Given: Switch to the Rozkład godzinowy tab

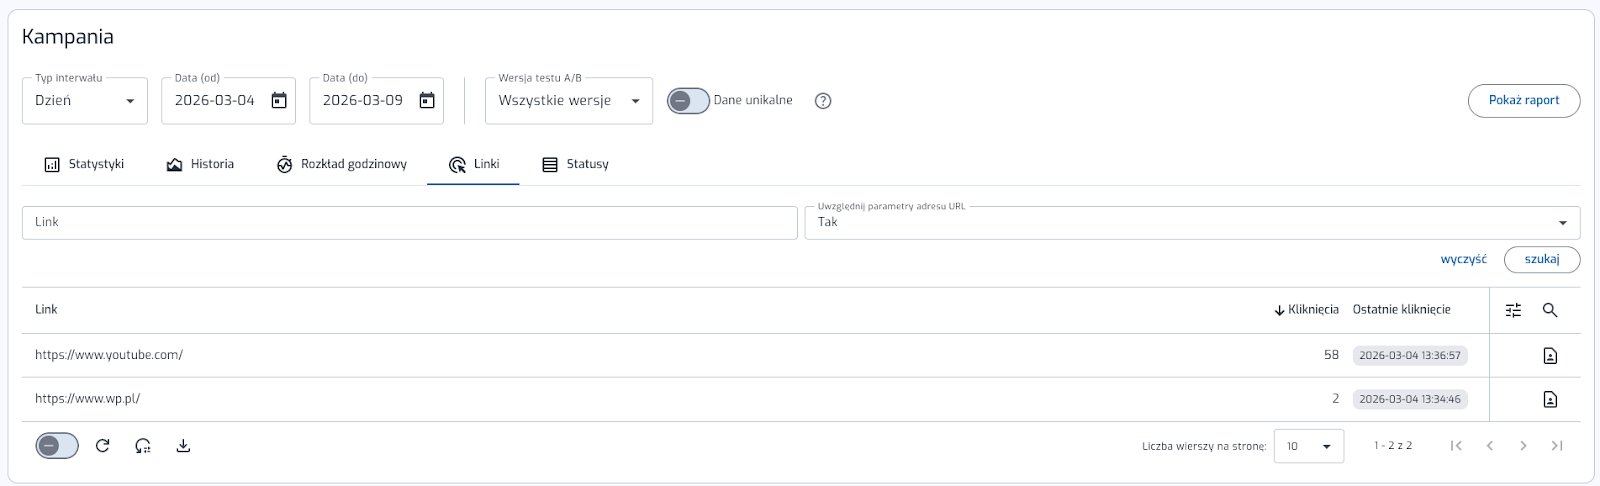Looking at the screenshot, I should (x=342, y=164).
